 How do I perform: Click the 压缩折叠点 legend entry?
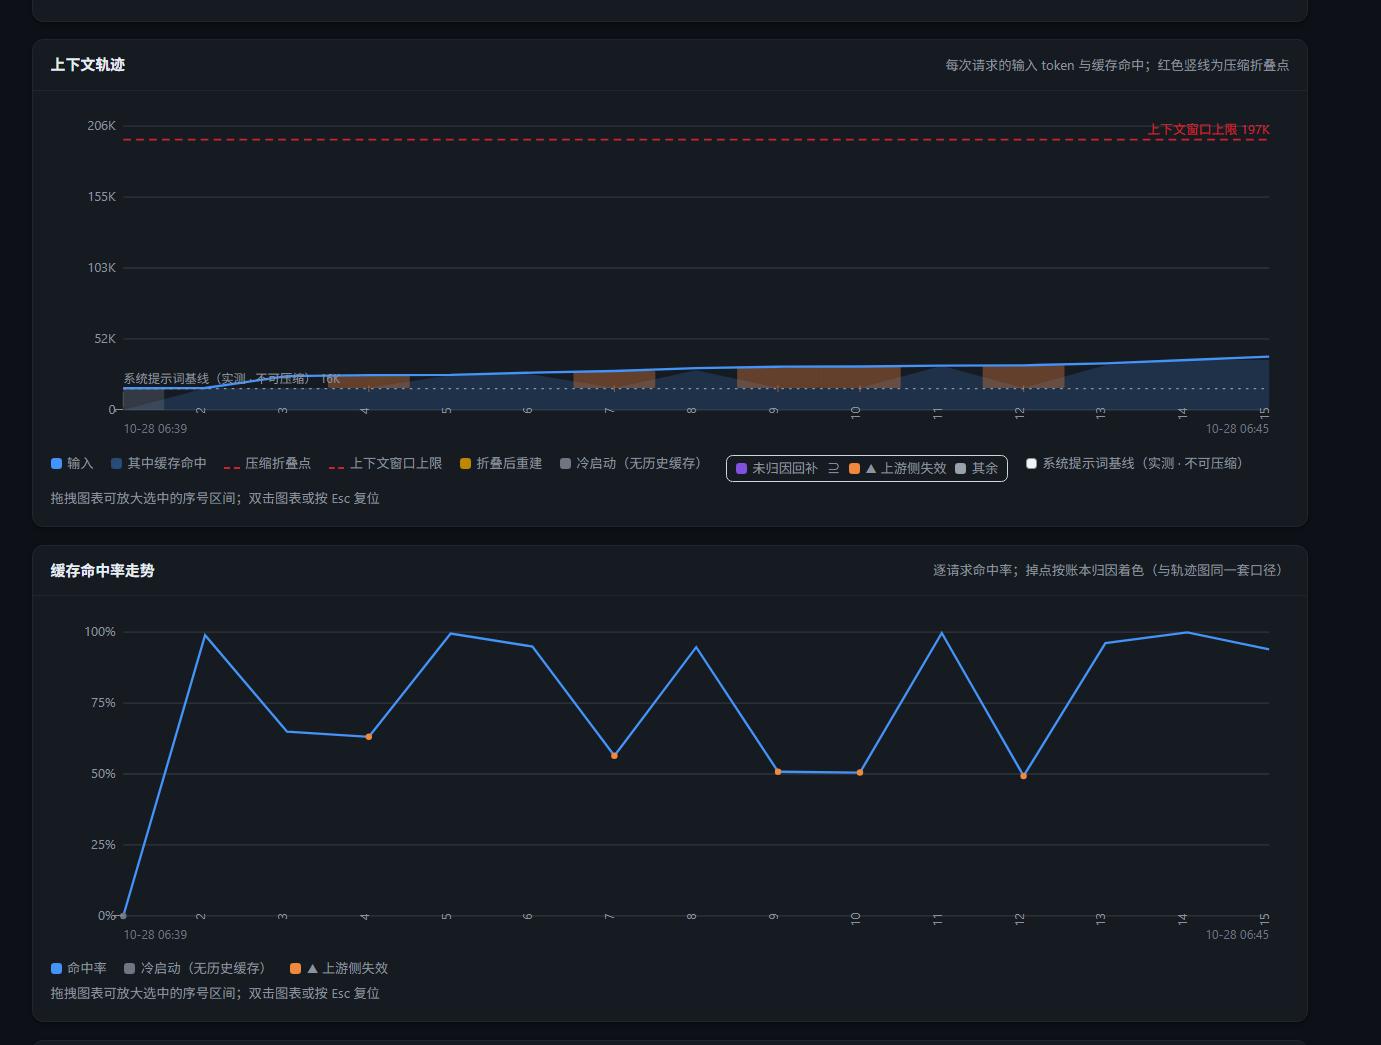point(267,464)
